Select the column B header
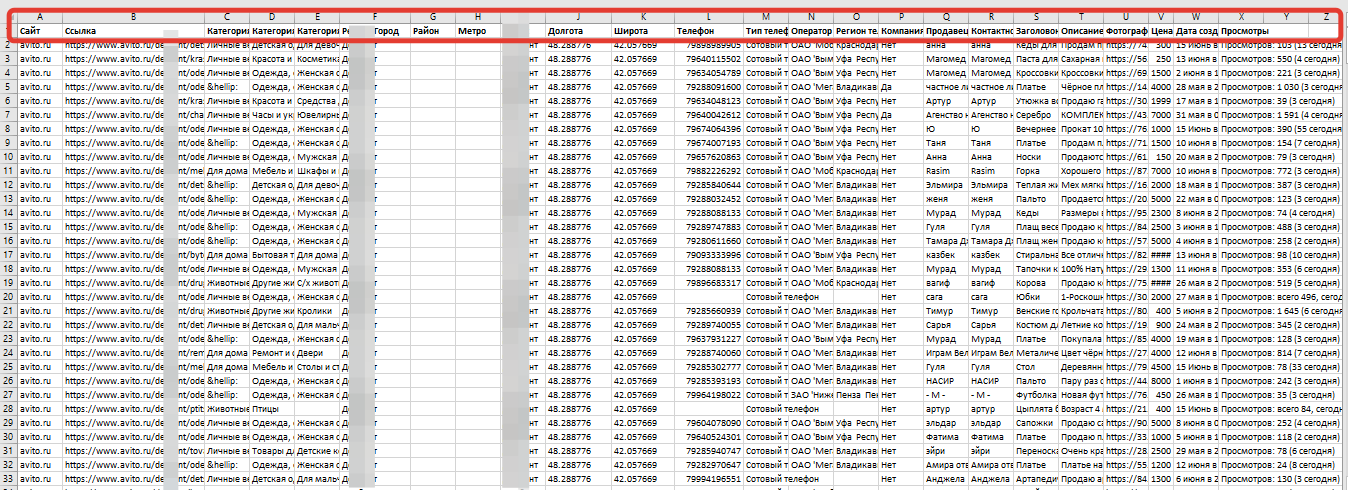 (x=133, y=17)
